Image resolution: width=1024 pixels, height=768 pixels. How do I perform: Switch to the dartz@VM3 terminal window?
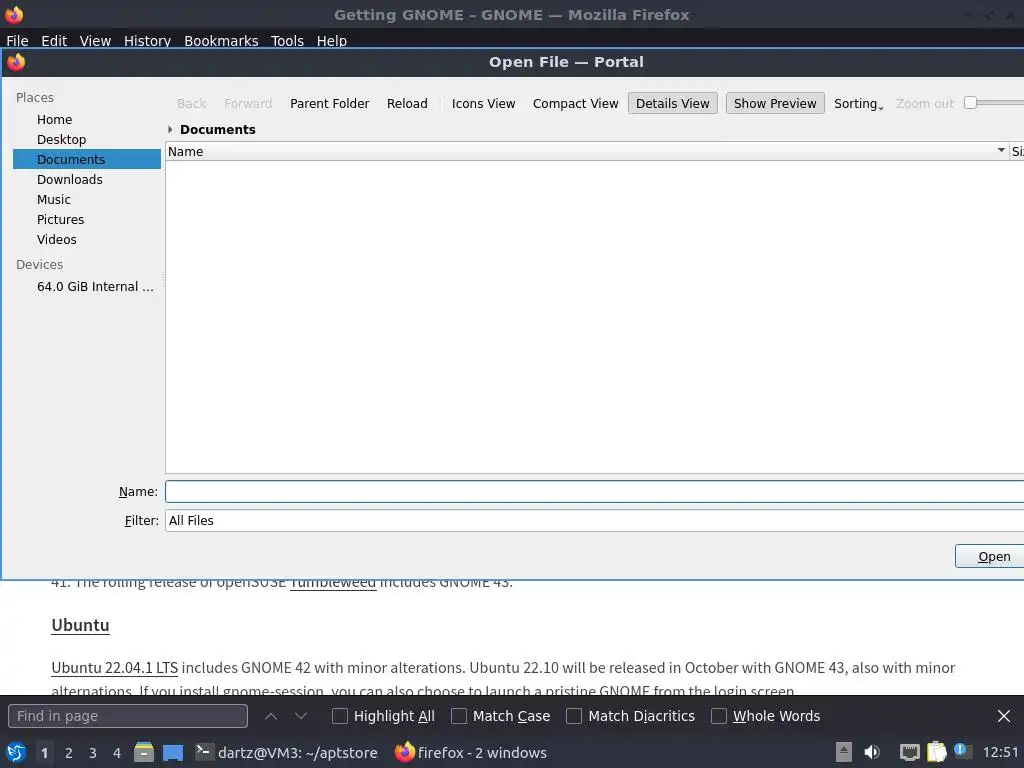[x=287, y=752]
